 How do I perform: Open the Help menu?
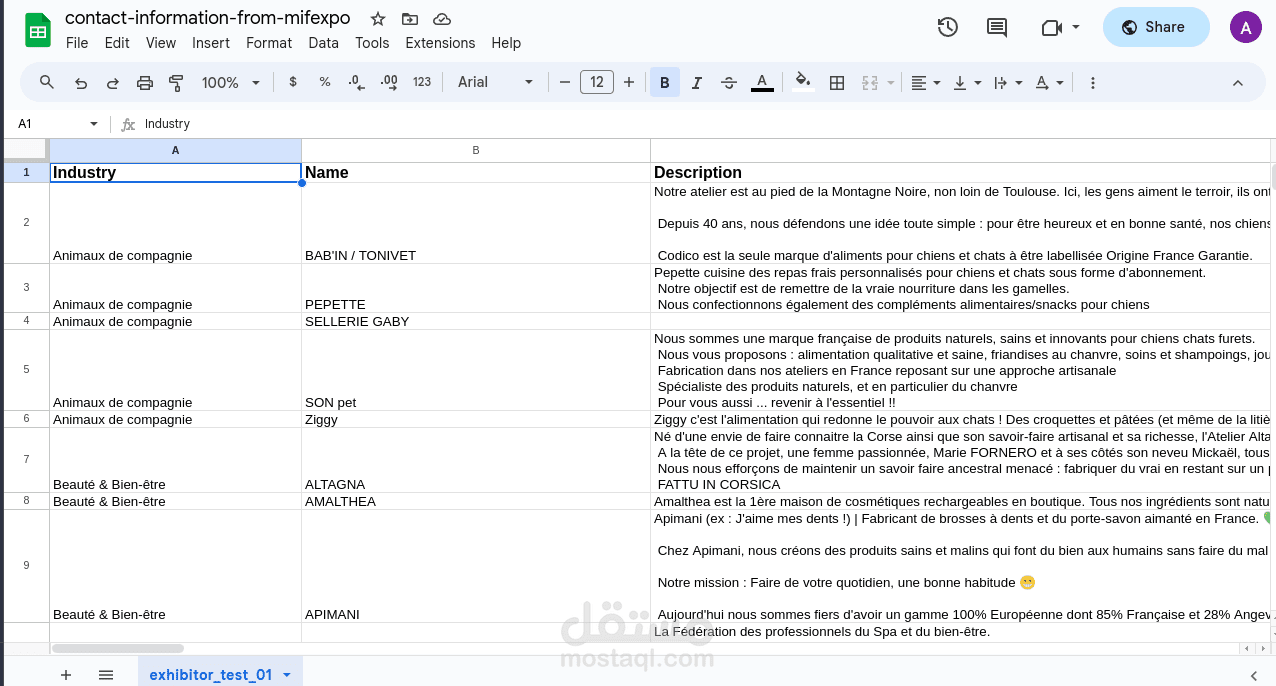[506, 43]
